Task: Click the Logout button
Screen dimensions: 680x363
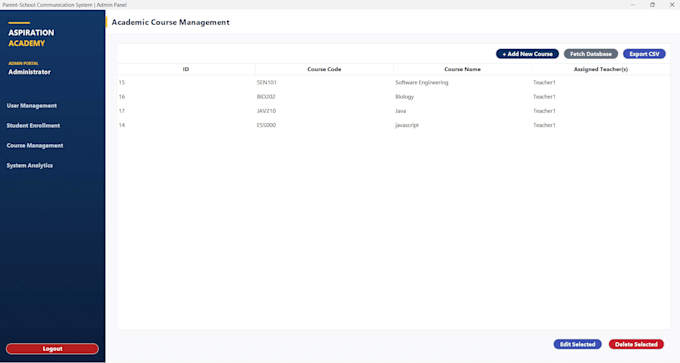Action: pyautogui.click(x=52, y=349)
